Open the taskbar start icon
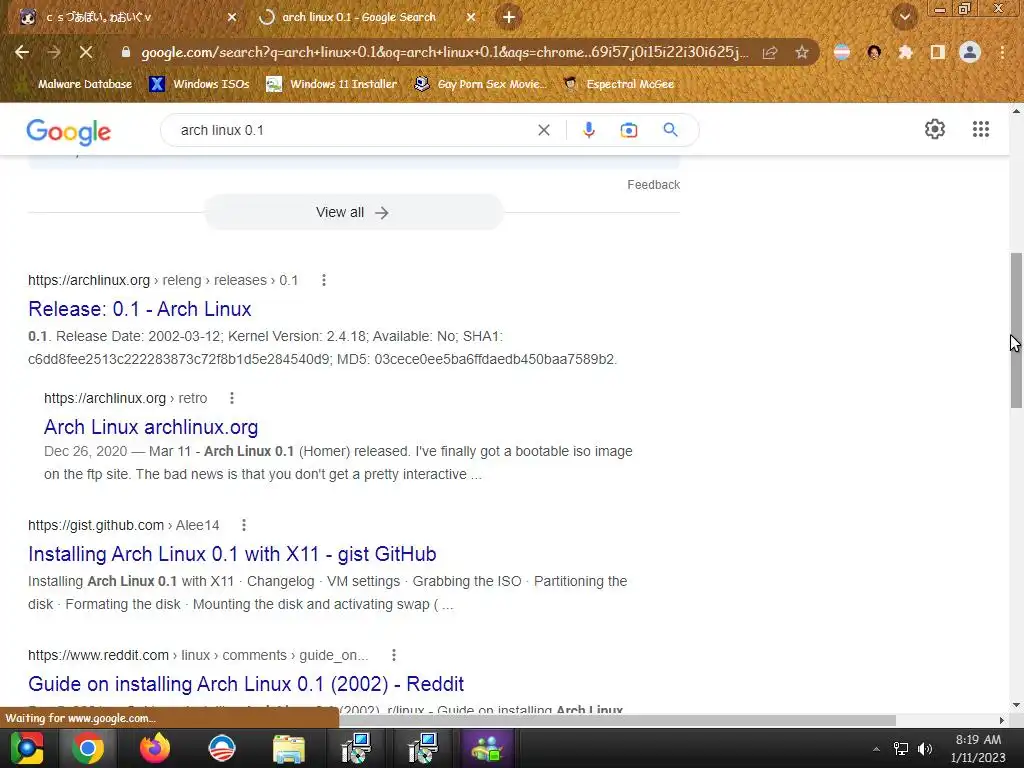This screenshot has height=768, width=1024. tap(27, 748)
